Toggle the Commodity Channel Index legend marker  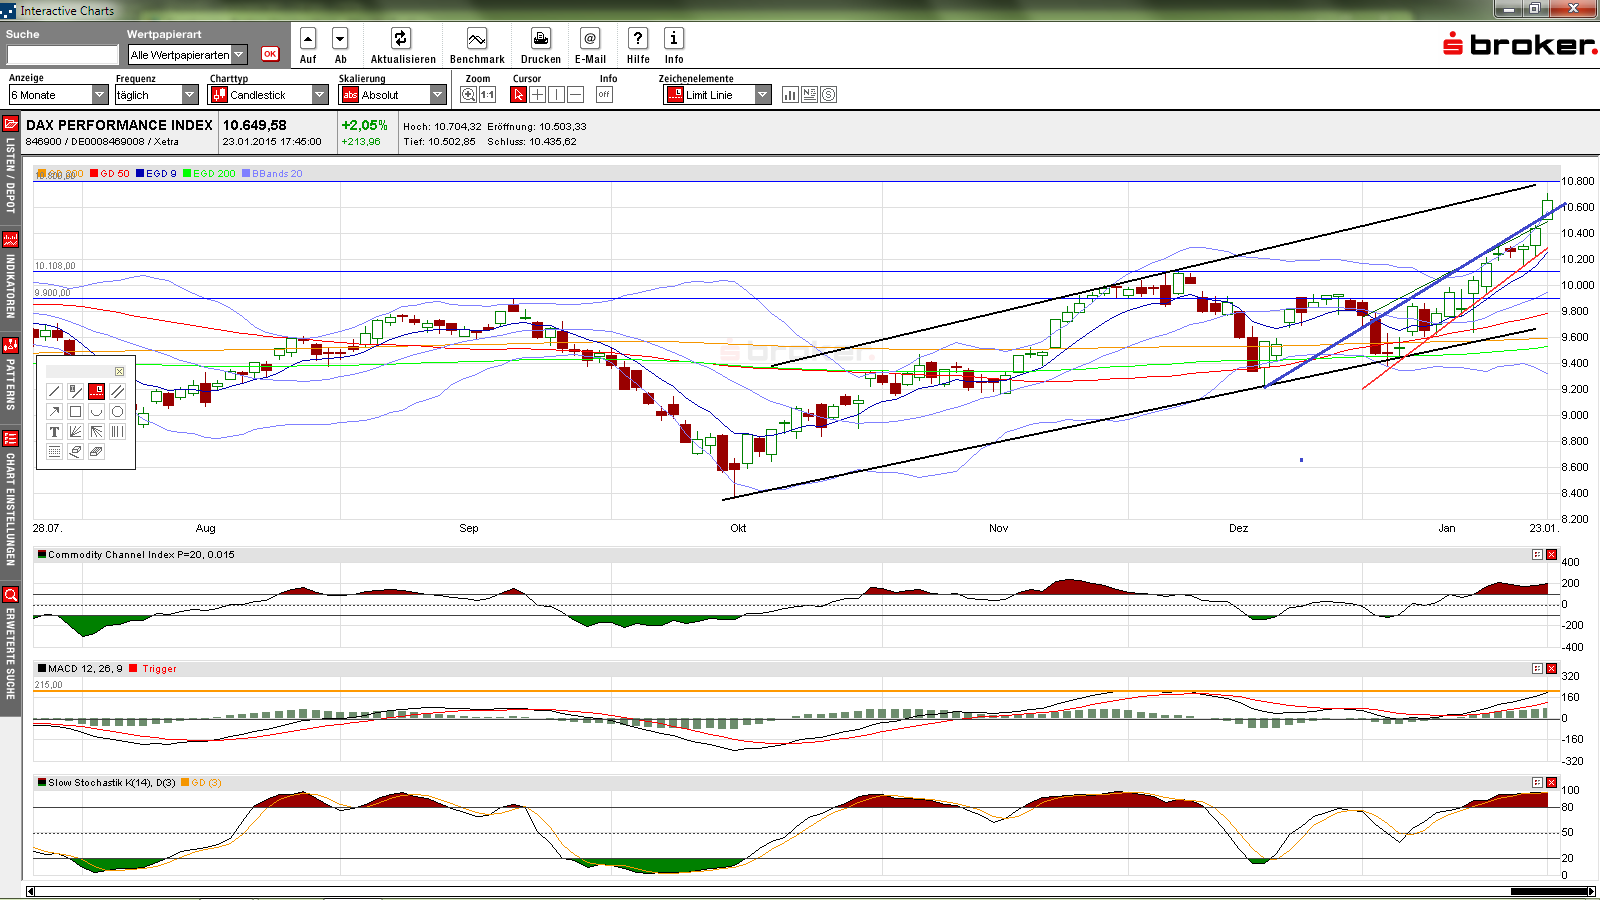[42, 554]
